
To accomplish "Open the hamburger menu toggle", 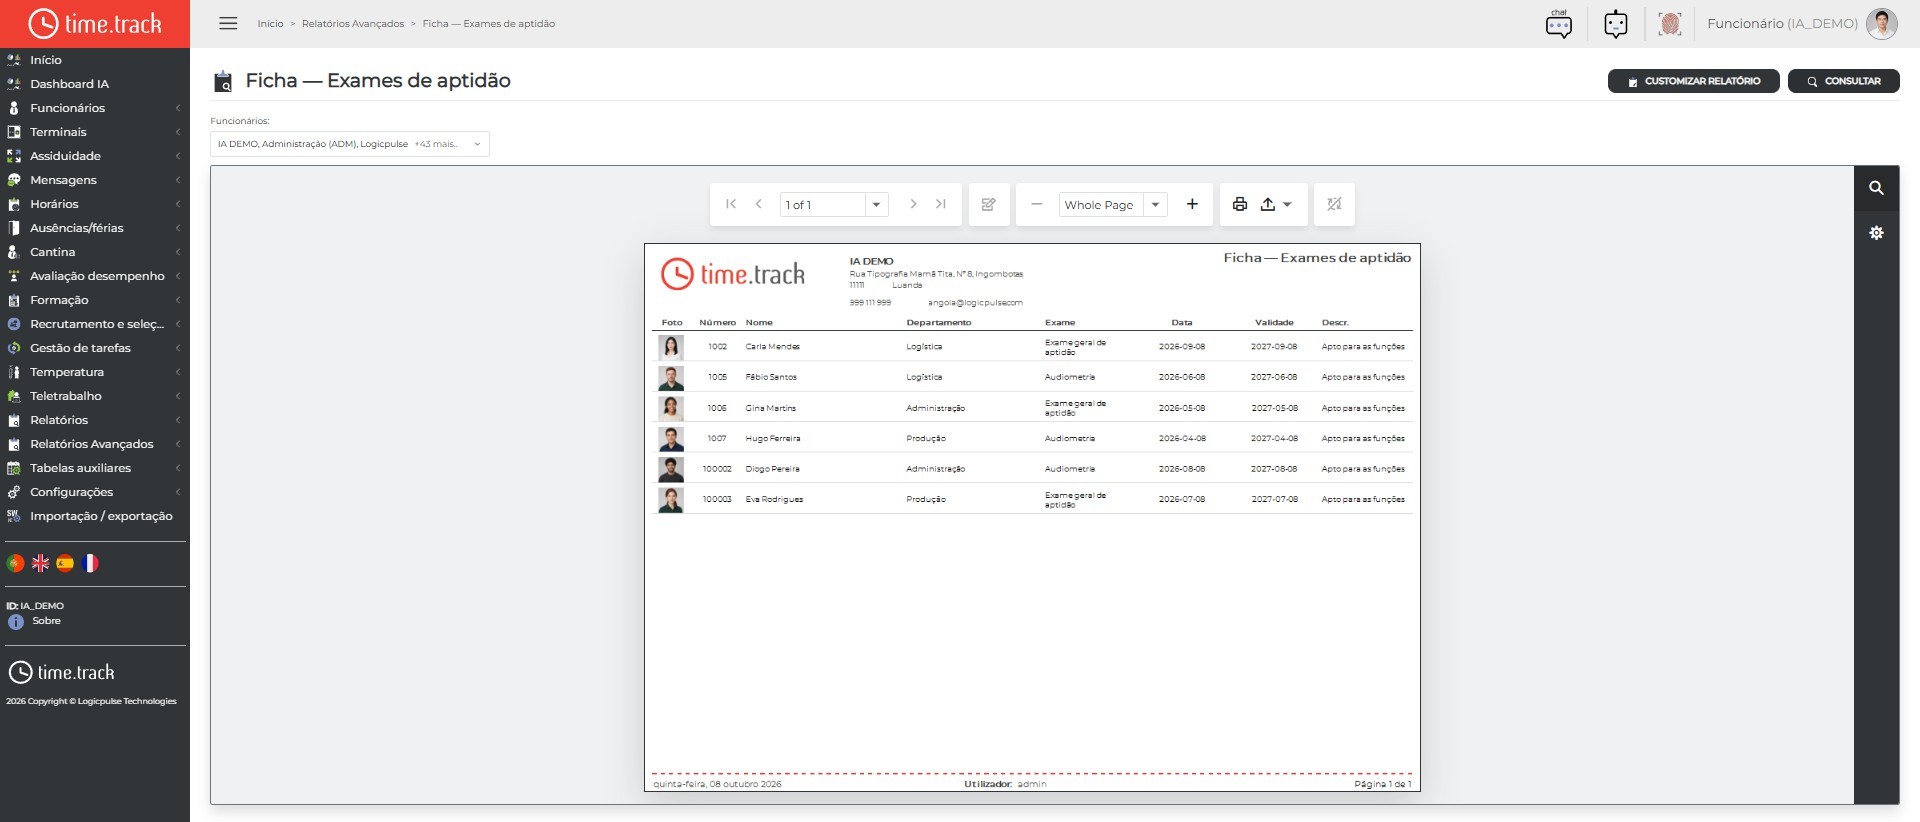I will coord(228,23).
